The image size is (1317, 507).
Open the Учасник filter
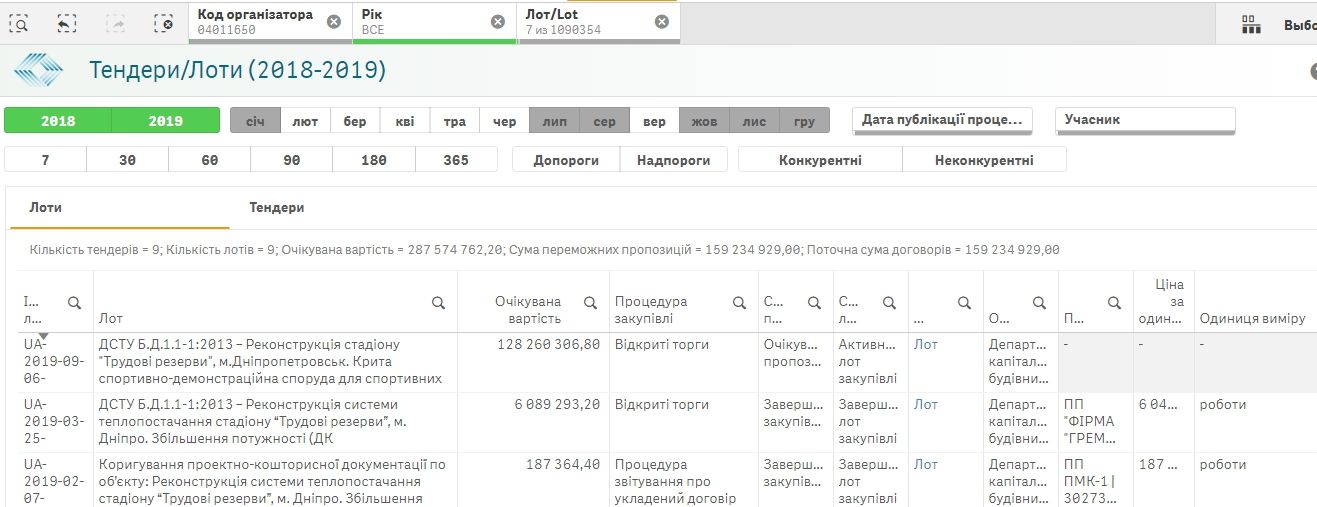tap(1145, 120)
